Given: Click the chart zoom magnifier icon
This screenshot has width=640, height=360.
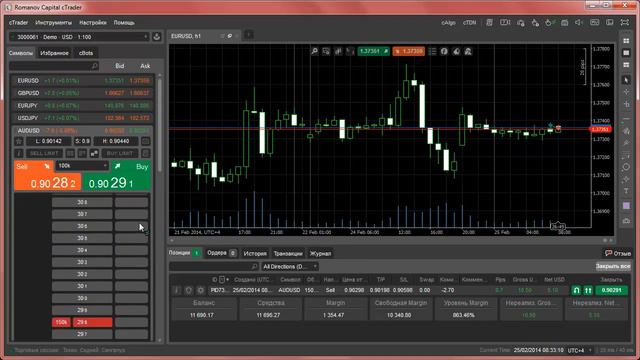Looking at the screenshot, I should 315,51.
